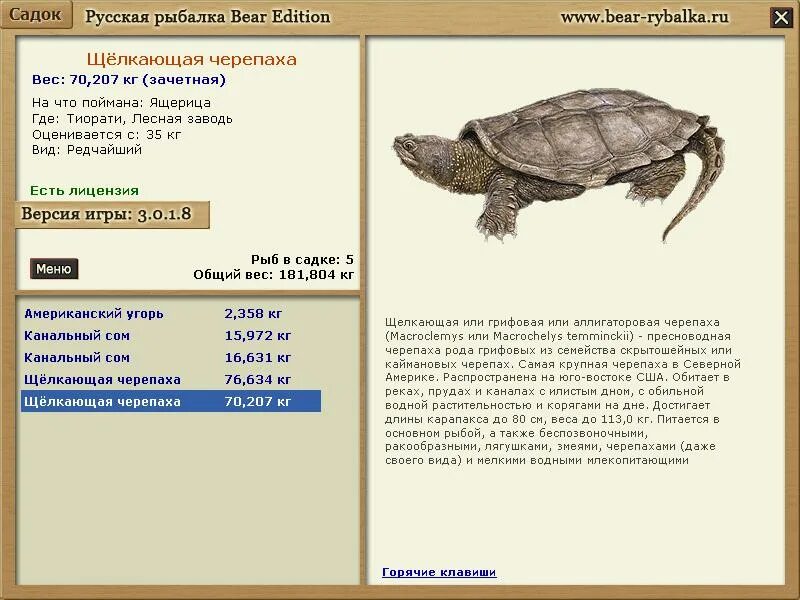Click the www.bear-rybalka.ru address
Image resolution: width=800 pixels, height=600 pixels.
645,17
